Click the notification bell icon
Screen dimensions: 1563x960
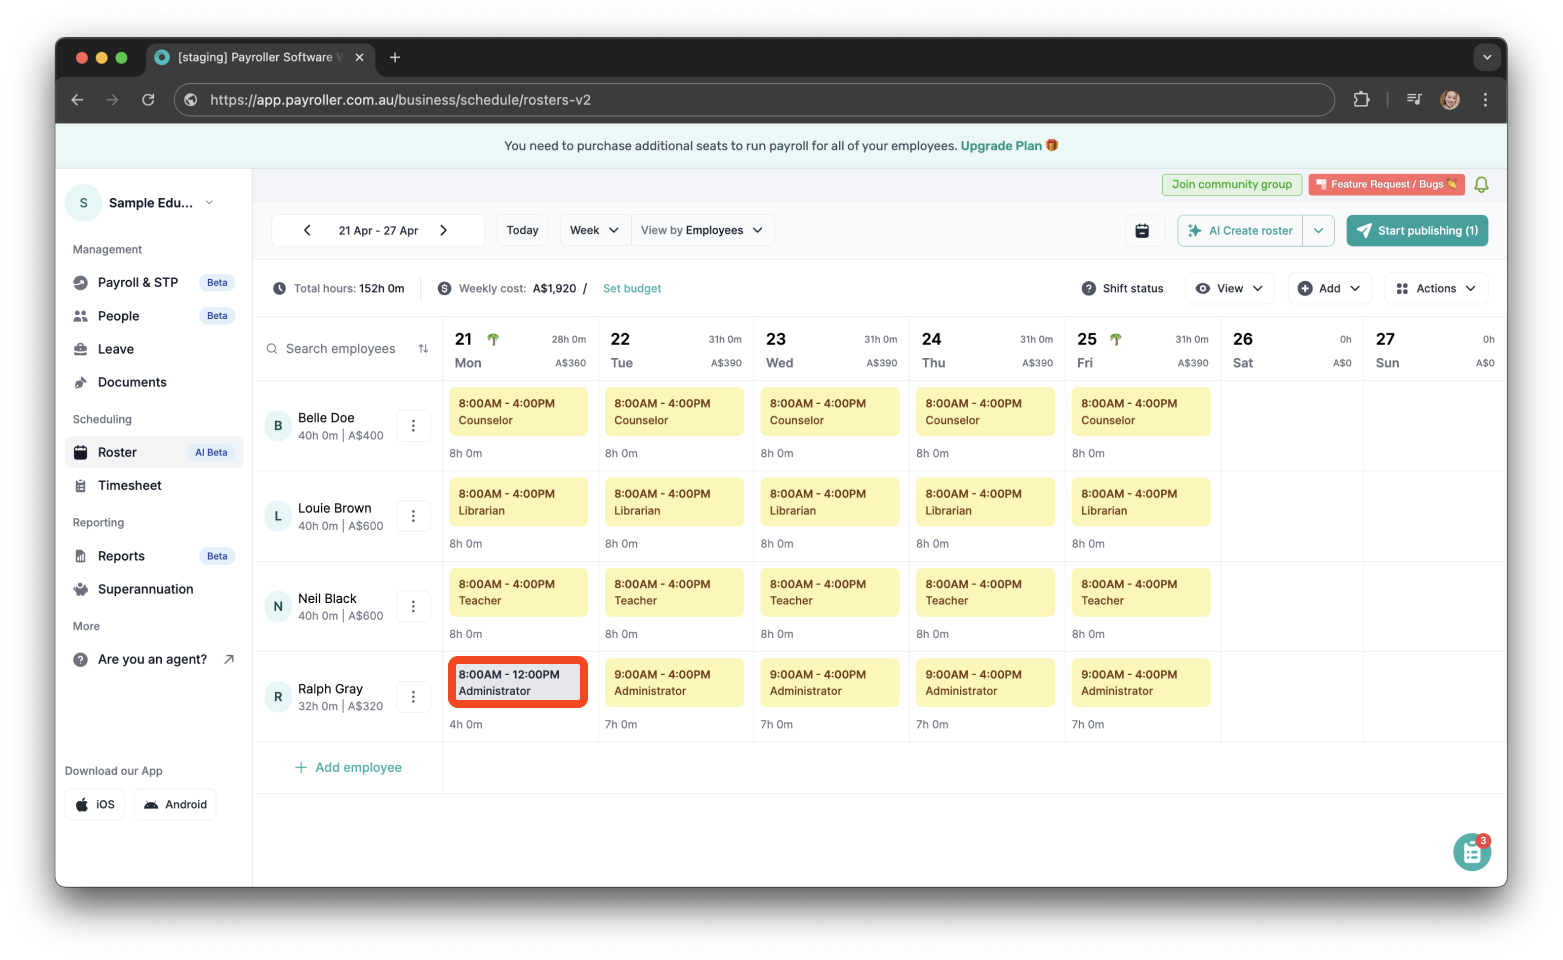point(1481,184)
